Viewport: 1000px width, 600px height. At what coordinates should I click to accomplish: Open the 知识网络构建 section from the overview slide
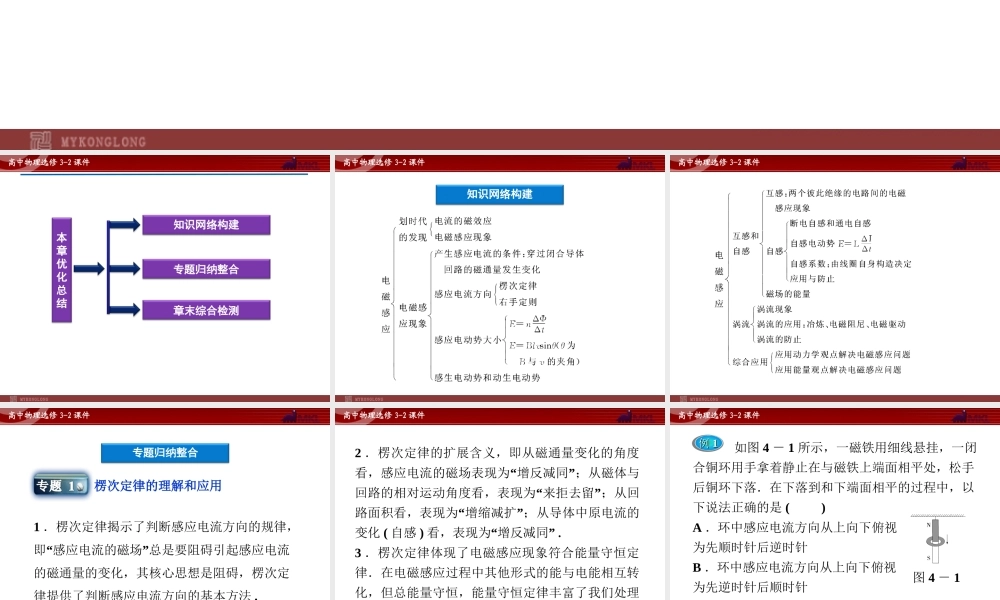point(205,225)
